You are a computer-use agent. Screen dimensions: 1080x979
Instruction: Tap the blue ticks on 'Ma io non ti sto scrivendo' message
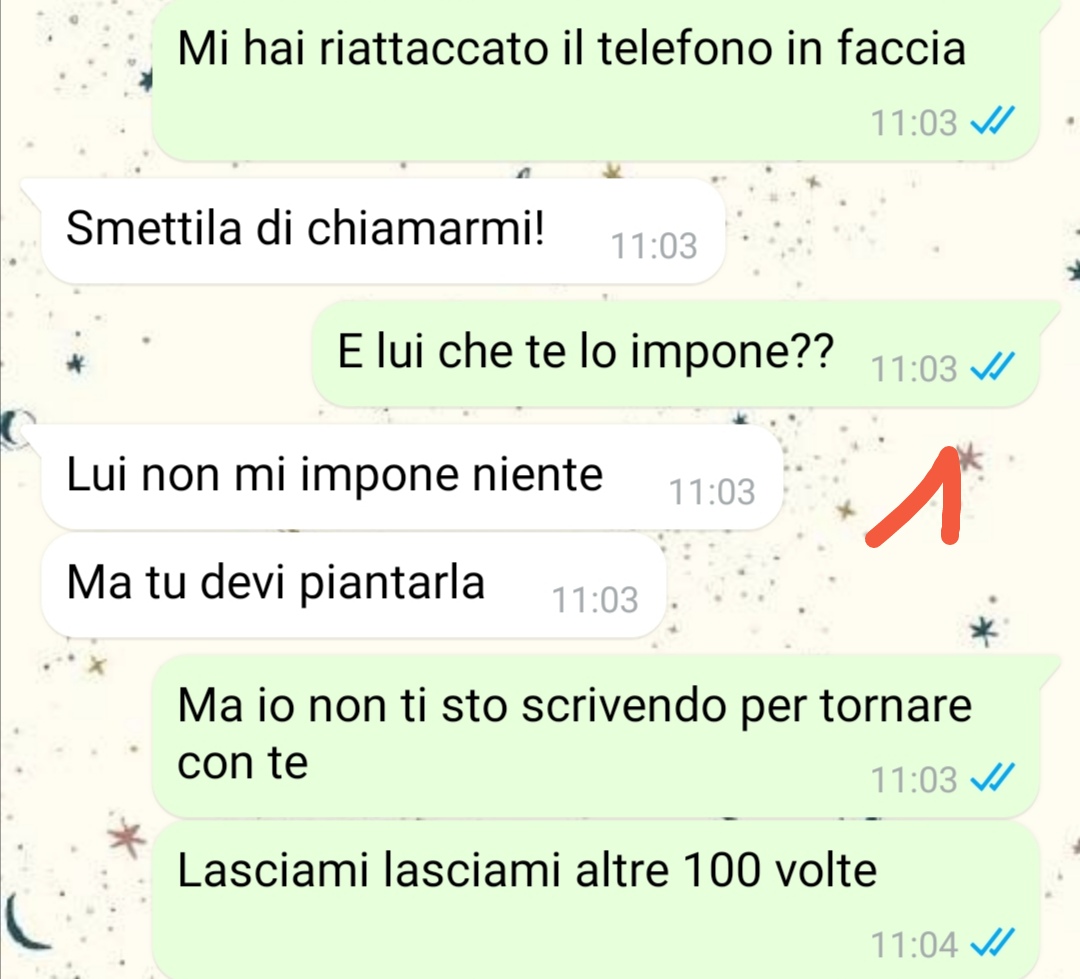click(x=993, y=778)
